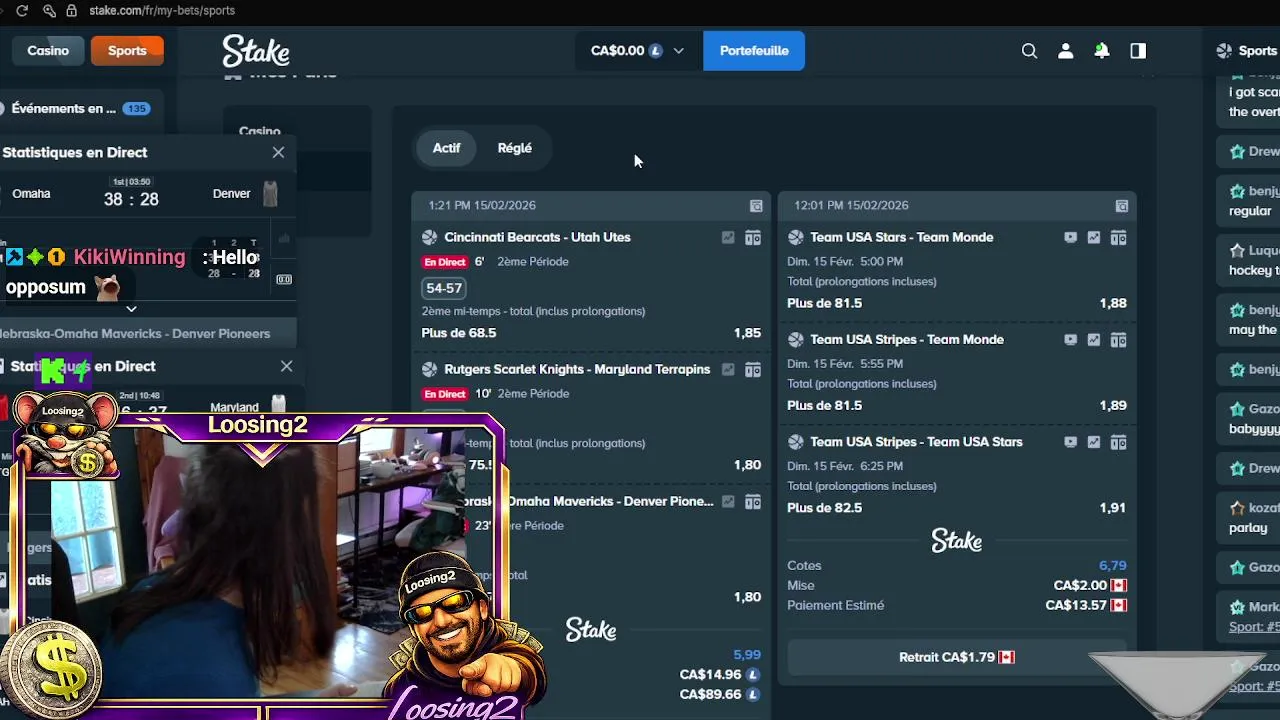Open Événements en direct with 135 badge
Screen dimensions: 1280x720
[78, 108]
